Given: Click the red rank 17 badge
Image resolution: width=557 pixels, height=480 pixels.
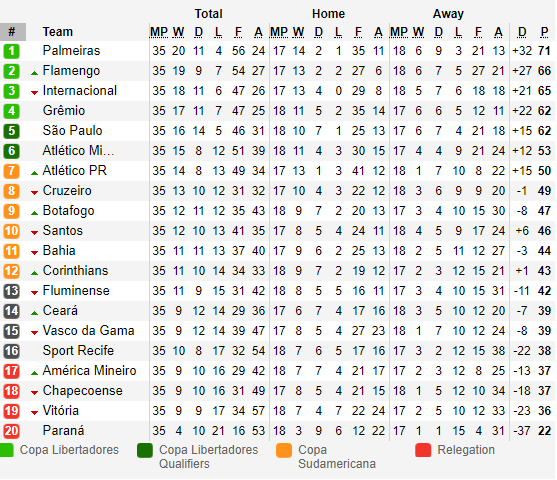Looking at the screenshot, I should (11, 371).
